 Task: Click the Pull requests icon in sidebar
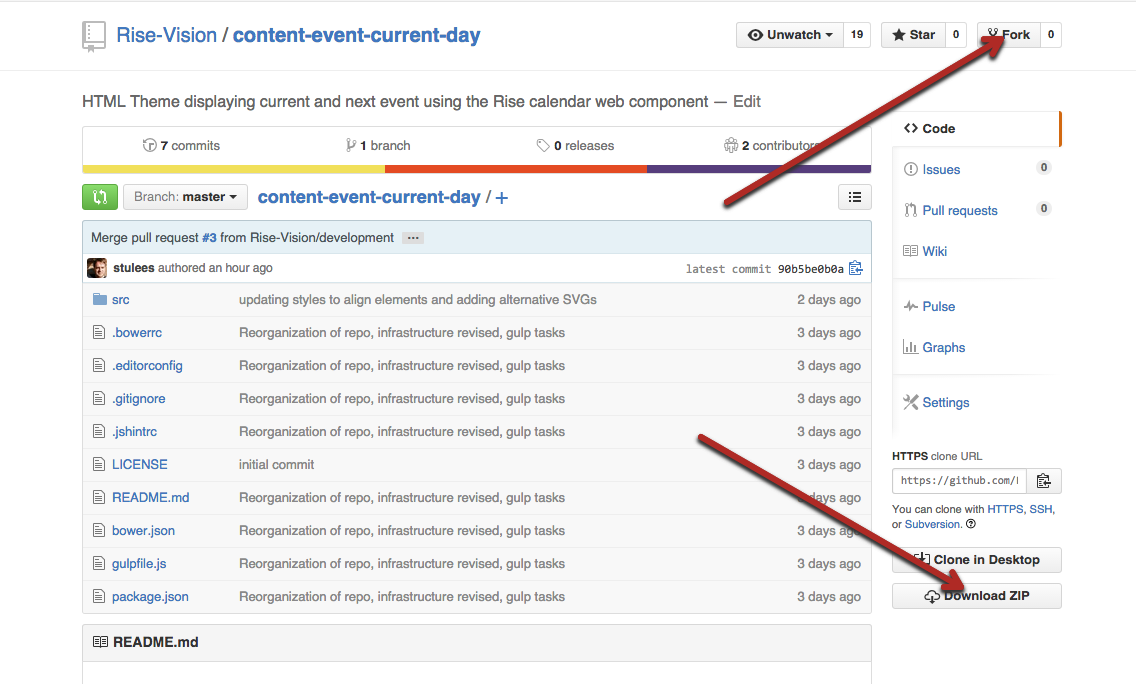911,210
